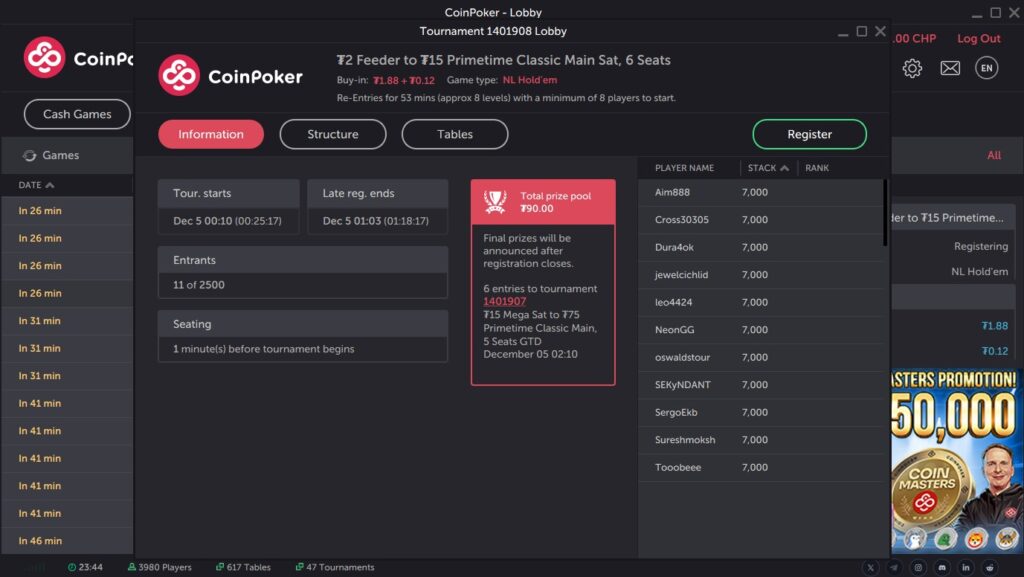
Task: Select player Dura4ok row
Action: coord(760,247)
